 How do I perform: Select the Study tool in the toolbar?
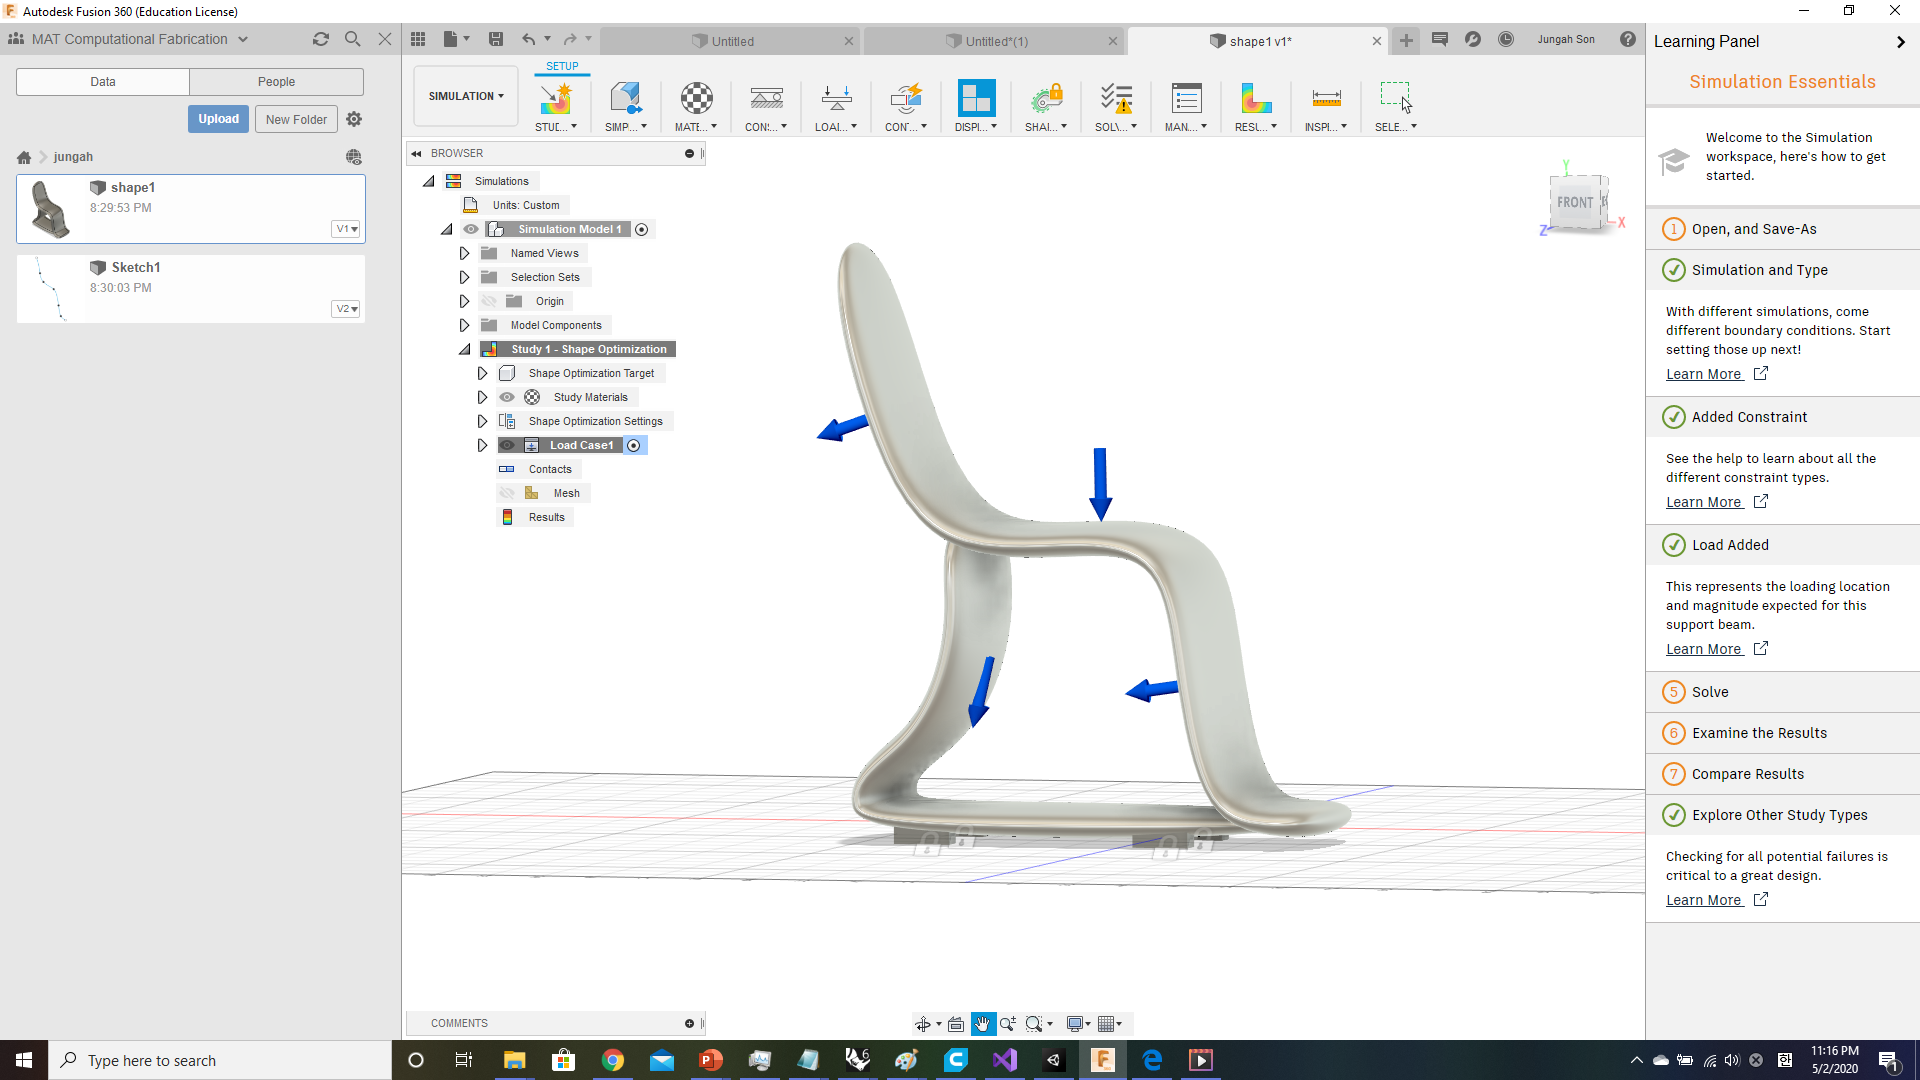pyautogui.click(x=557, y=100)
